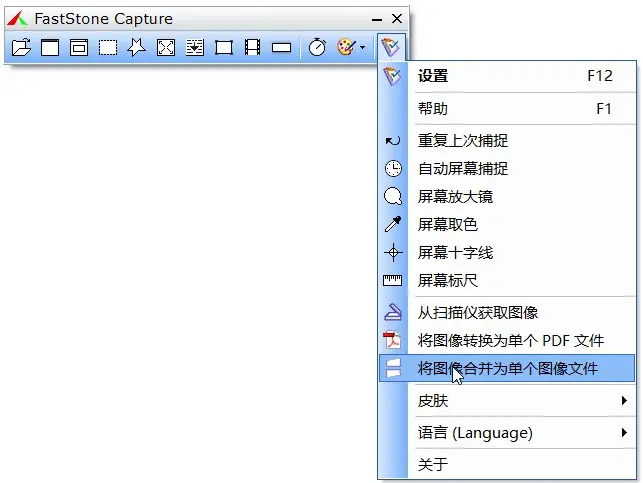Minimize the FastStone Capture panel
This screenshot has height=483, width=643.
coord(377,19)
